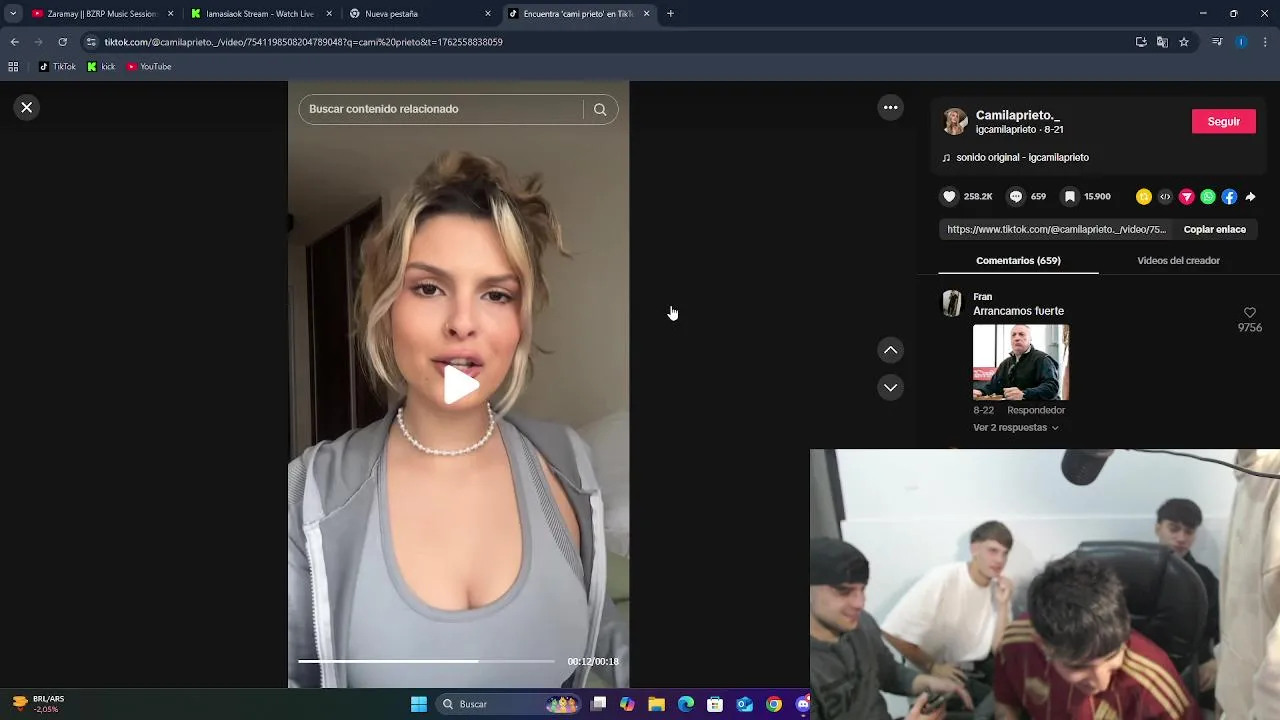Open the media controls icon
Viewport: 1280px width, 720px height.
[1217, 42]
